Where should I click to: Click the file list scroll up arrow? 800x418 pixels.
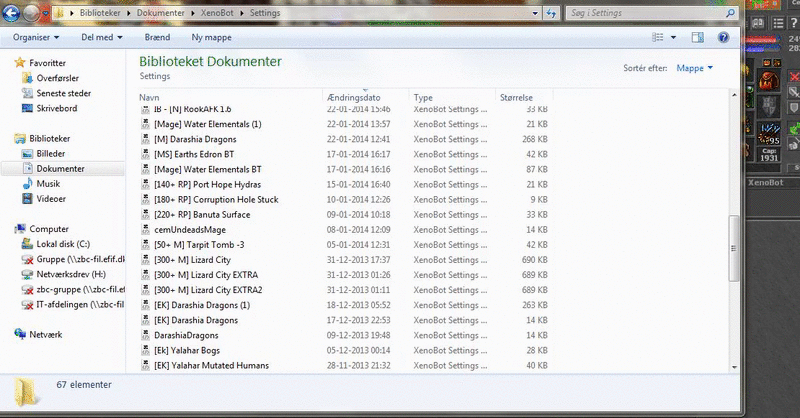[734, 95]
